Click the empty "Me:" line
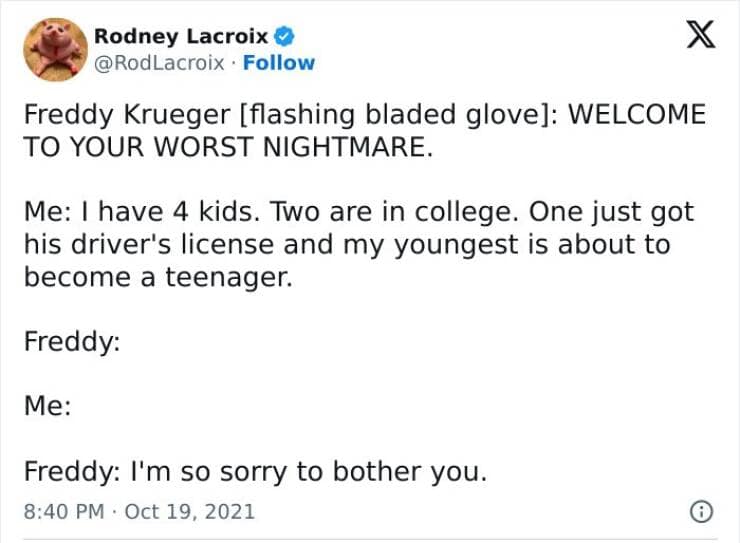This screenshot has width=740, height=543. pos(48,407)
